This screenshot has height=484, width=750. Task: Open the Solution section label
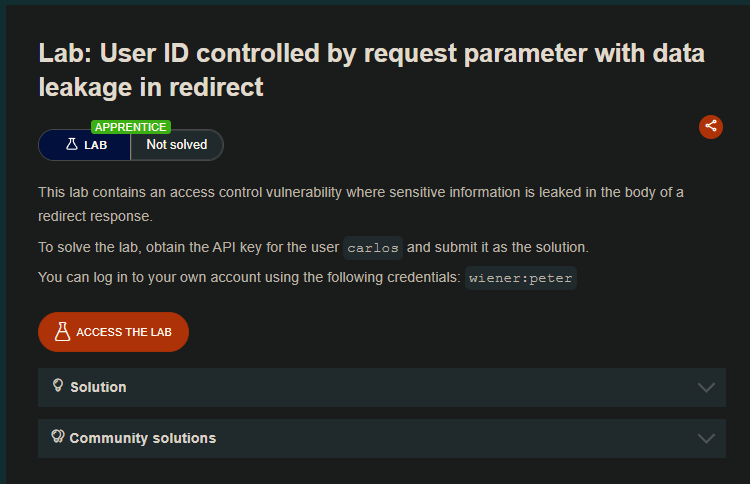coord(98,387)
